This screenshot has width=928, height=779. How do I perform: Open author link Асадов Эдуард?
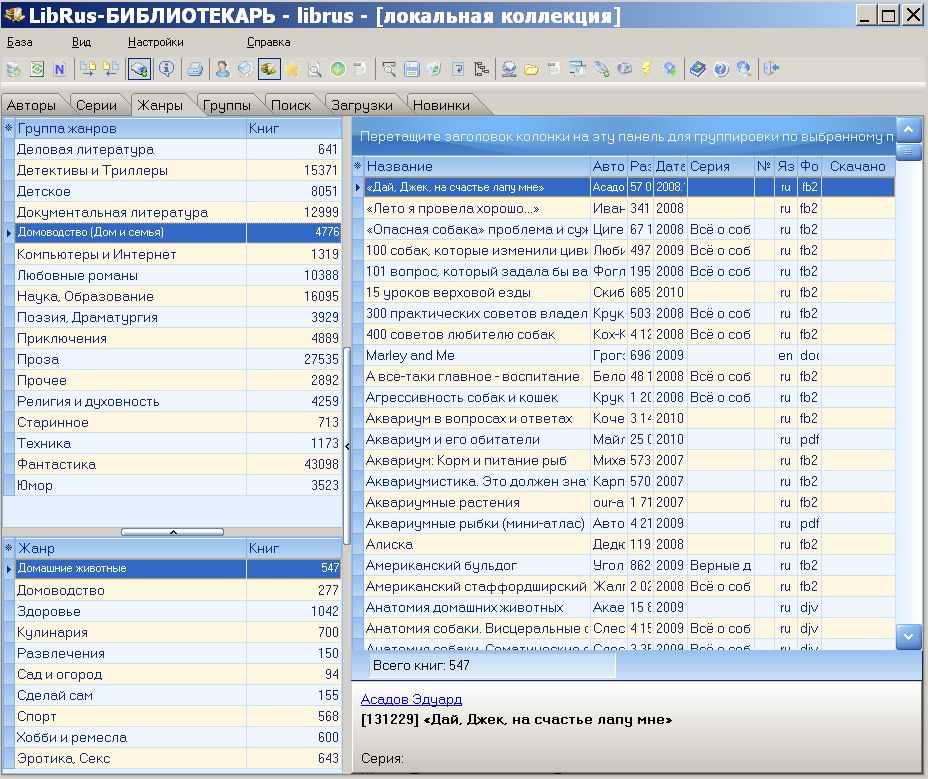coord(411,699)
